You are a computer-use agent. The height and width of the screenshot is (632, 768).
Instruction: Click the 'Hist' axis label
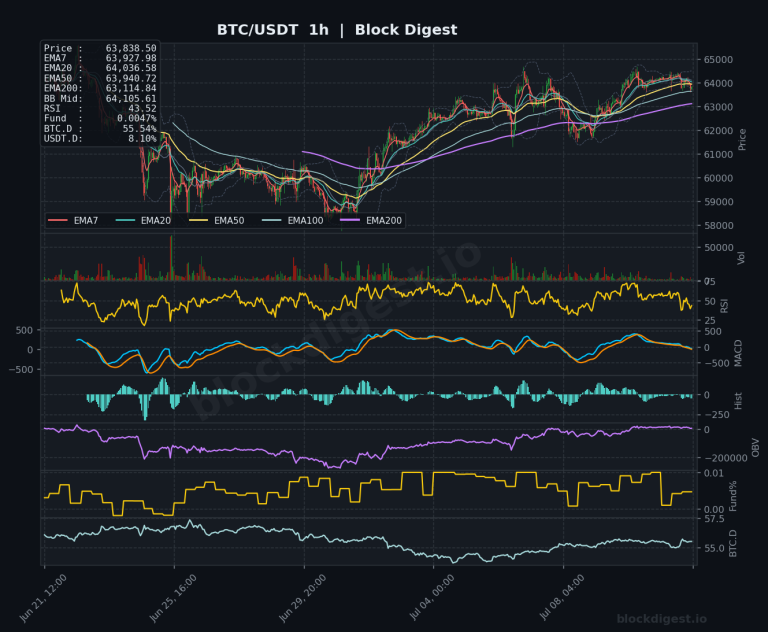pyautogui.click(x=738, y=401)
